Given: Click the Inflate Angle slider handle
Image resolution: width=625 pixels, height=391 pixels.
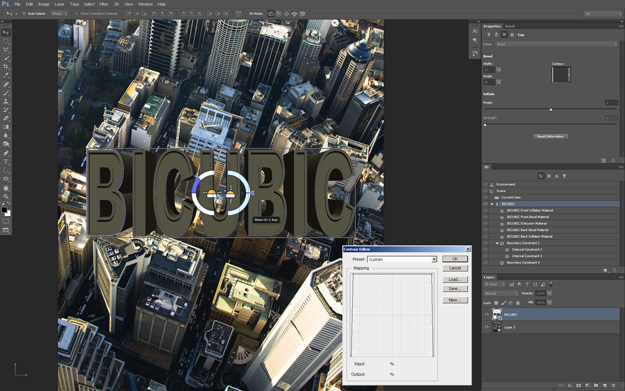Looking at the screenshot, I should (551, 110).
